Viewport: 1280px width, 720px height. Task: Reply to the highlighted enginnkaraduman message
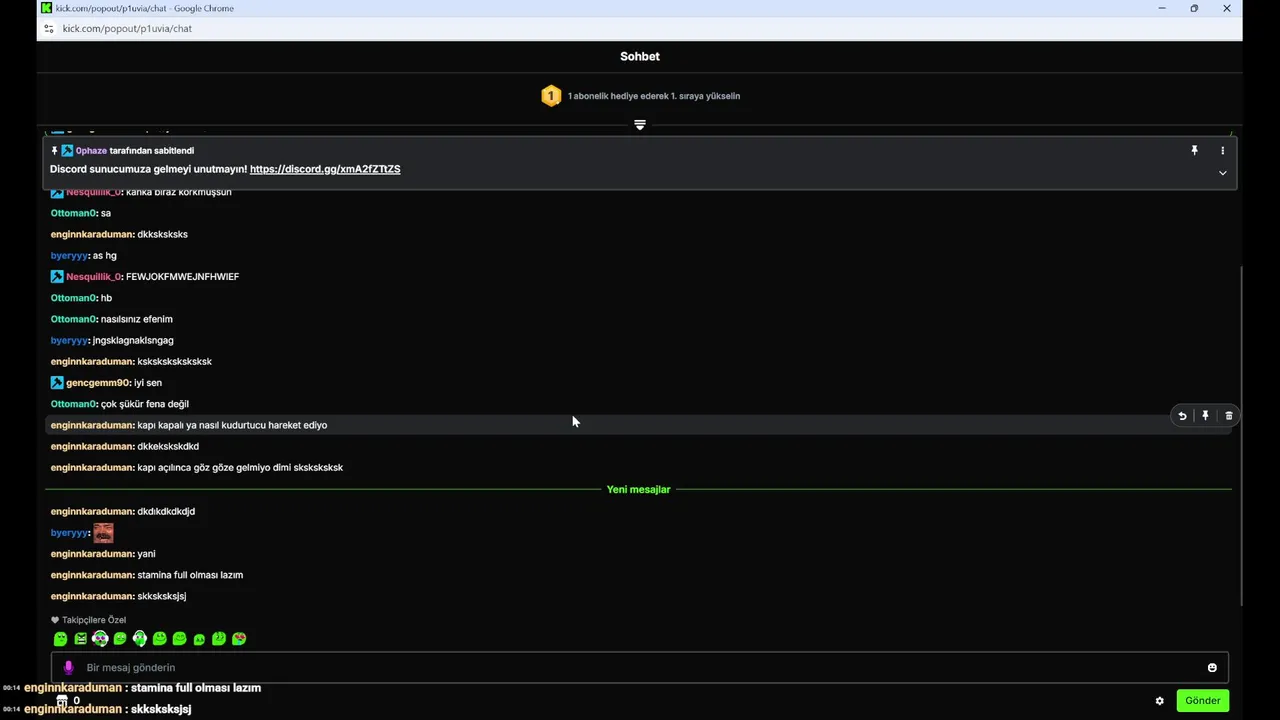[x=1182, y=416]
